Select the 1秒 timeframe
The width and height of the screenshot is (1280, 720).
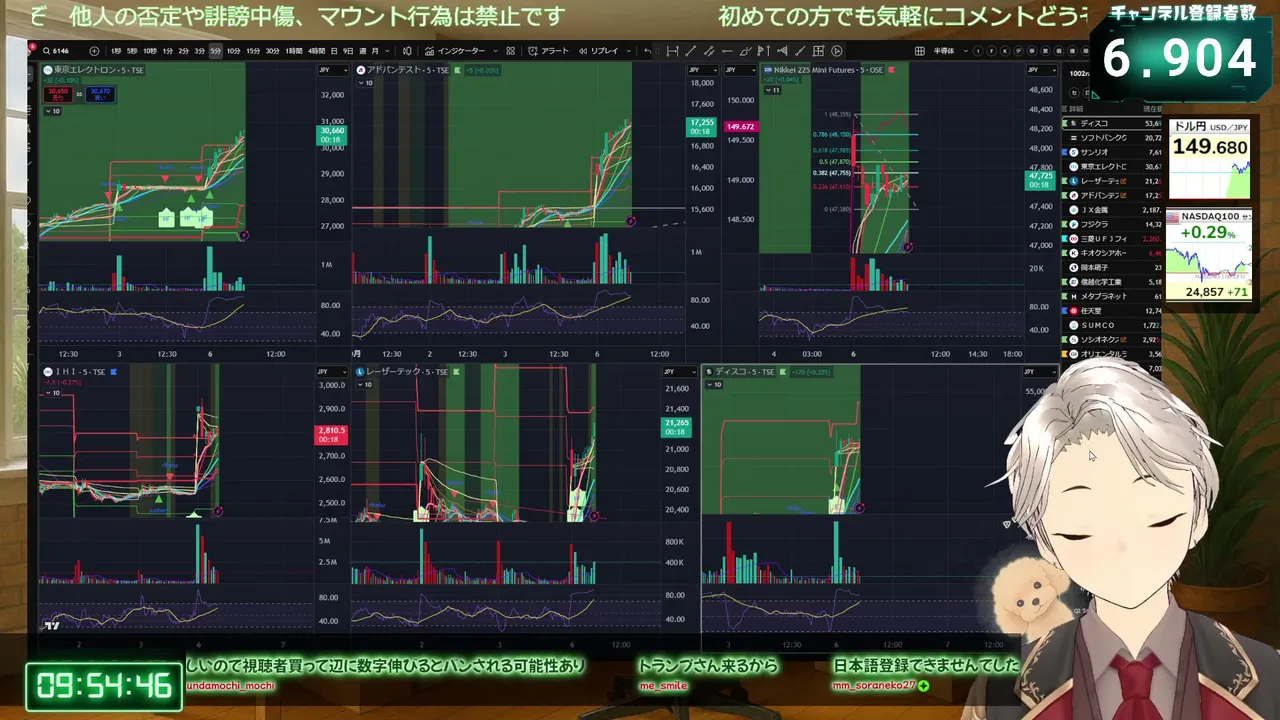point(116,51)
